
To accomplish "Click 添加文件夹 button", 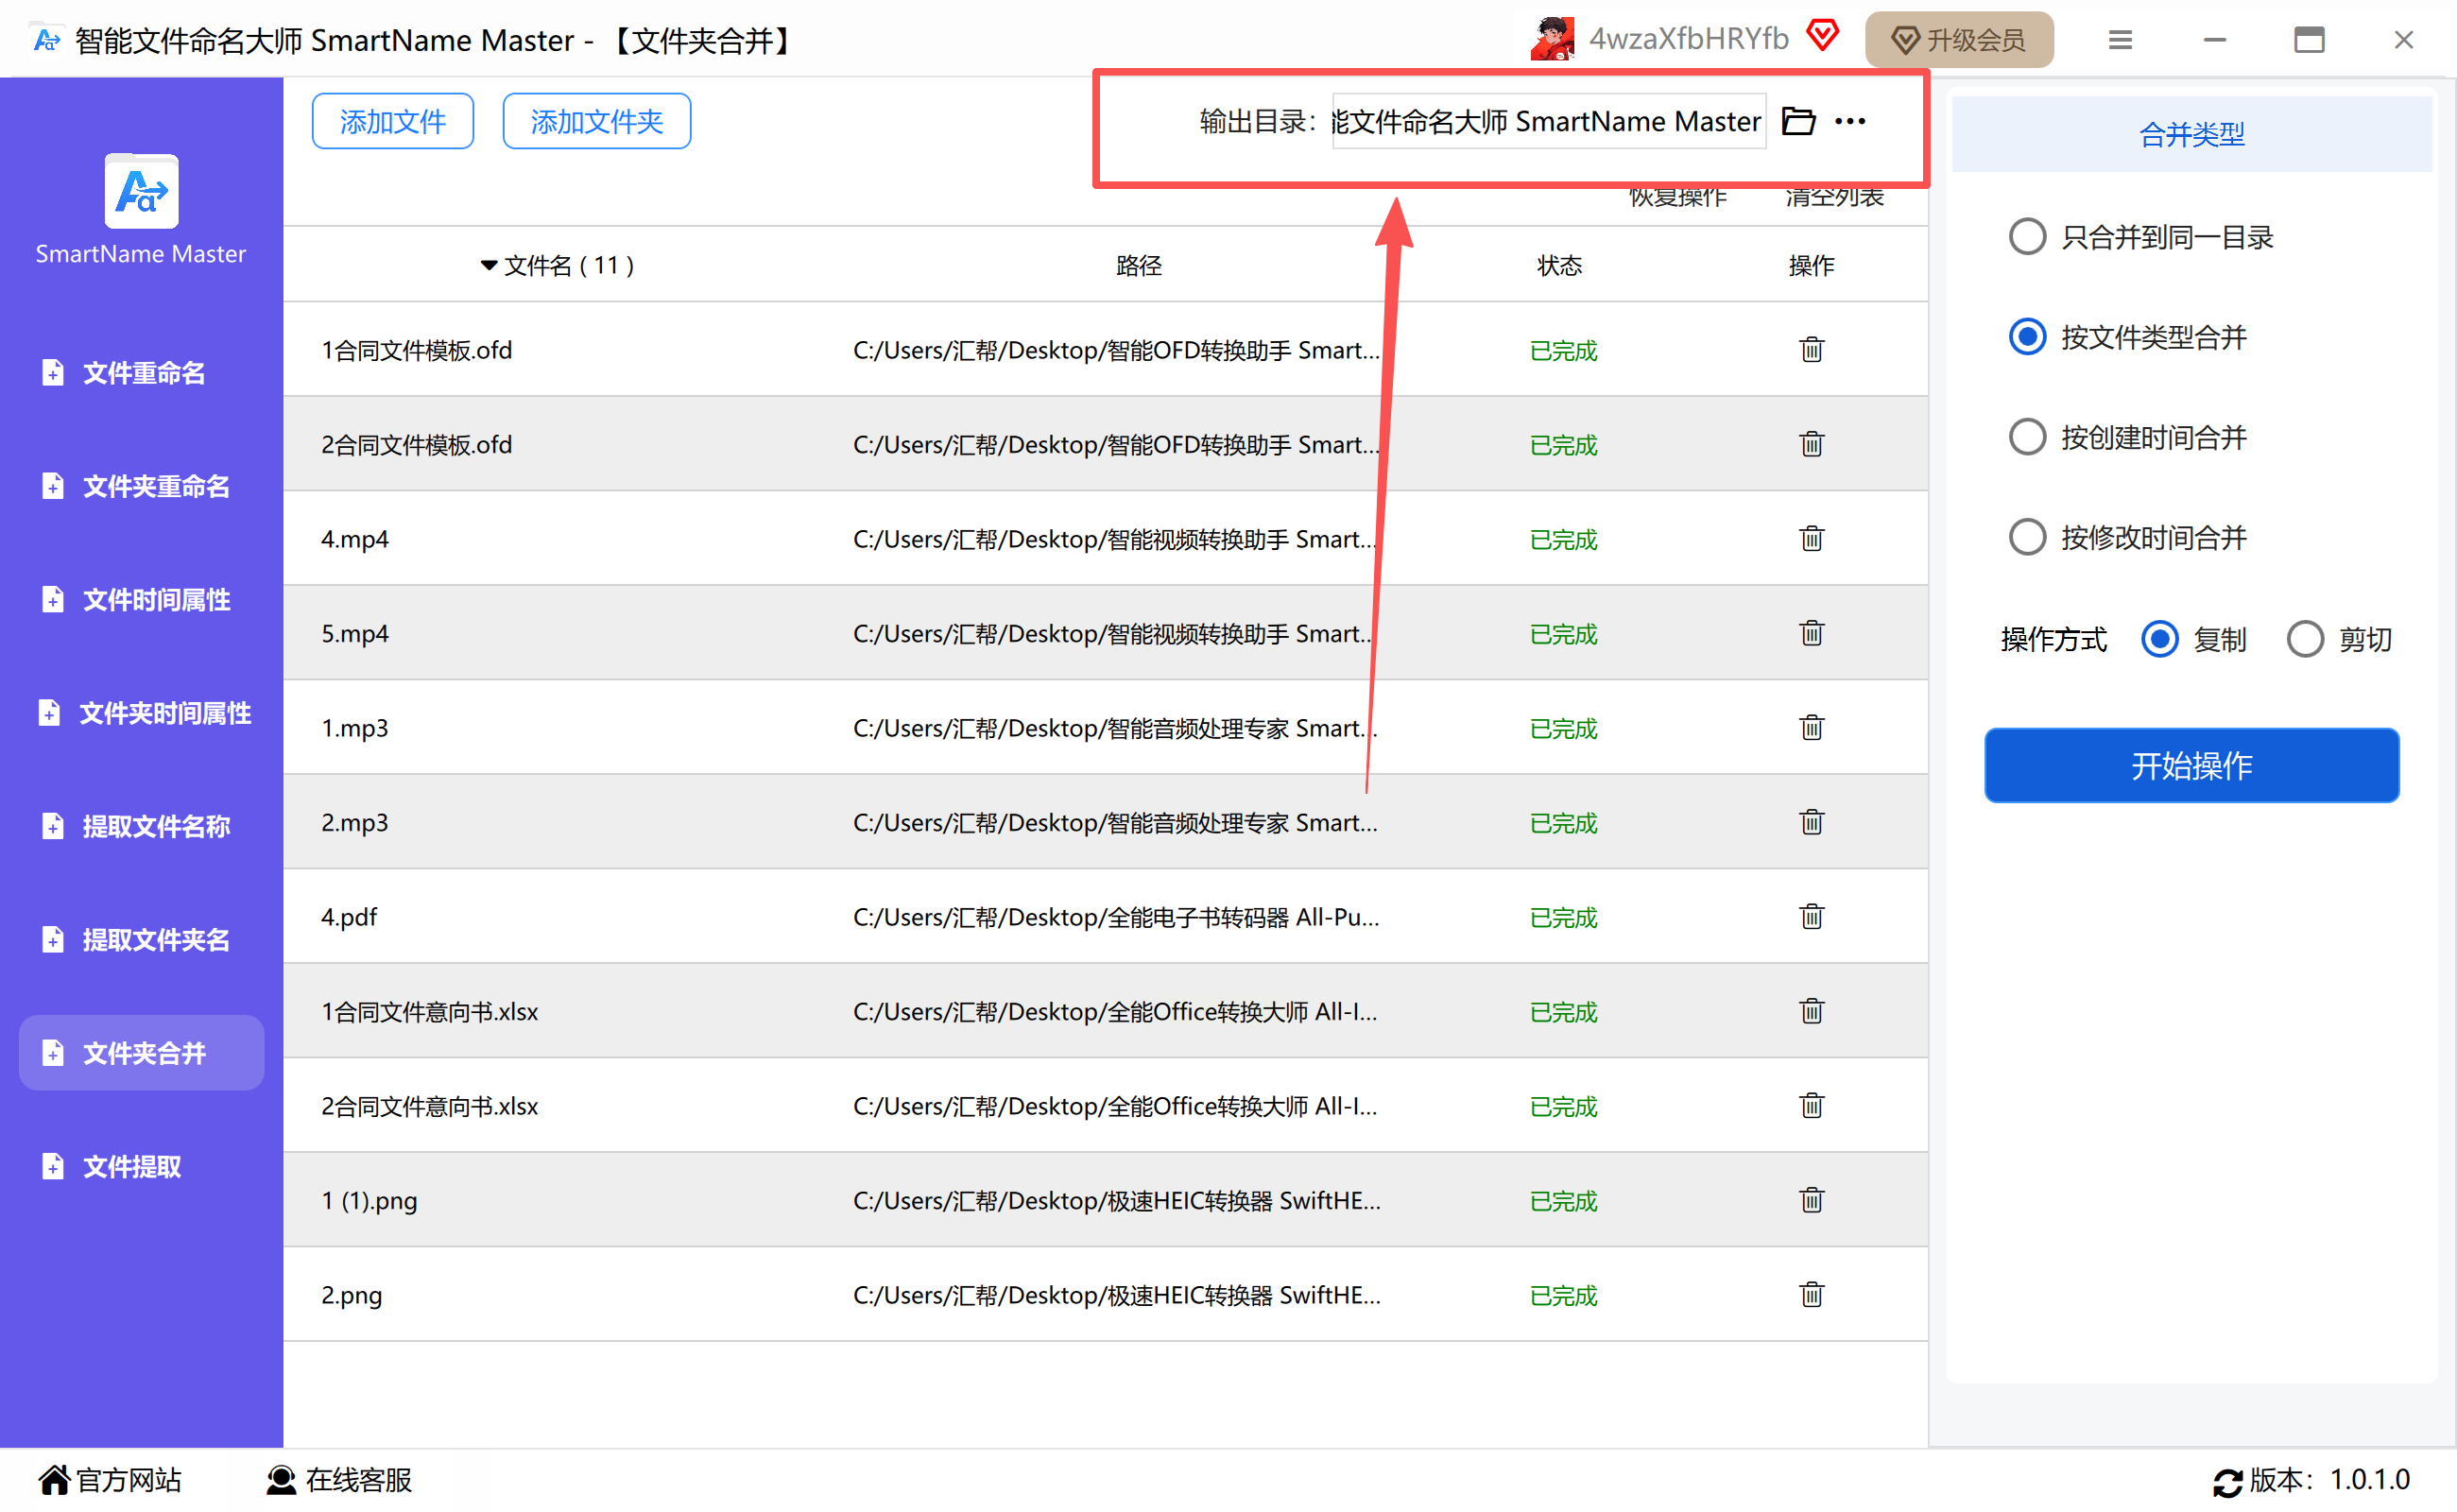I will click(596, 121).
